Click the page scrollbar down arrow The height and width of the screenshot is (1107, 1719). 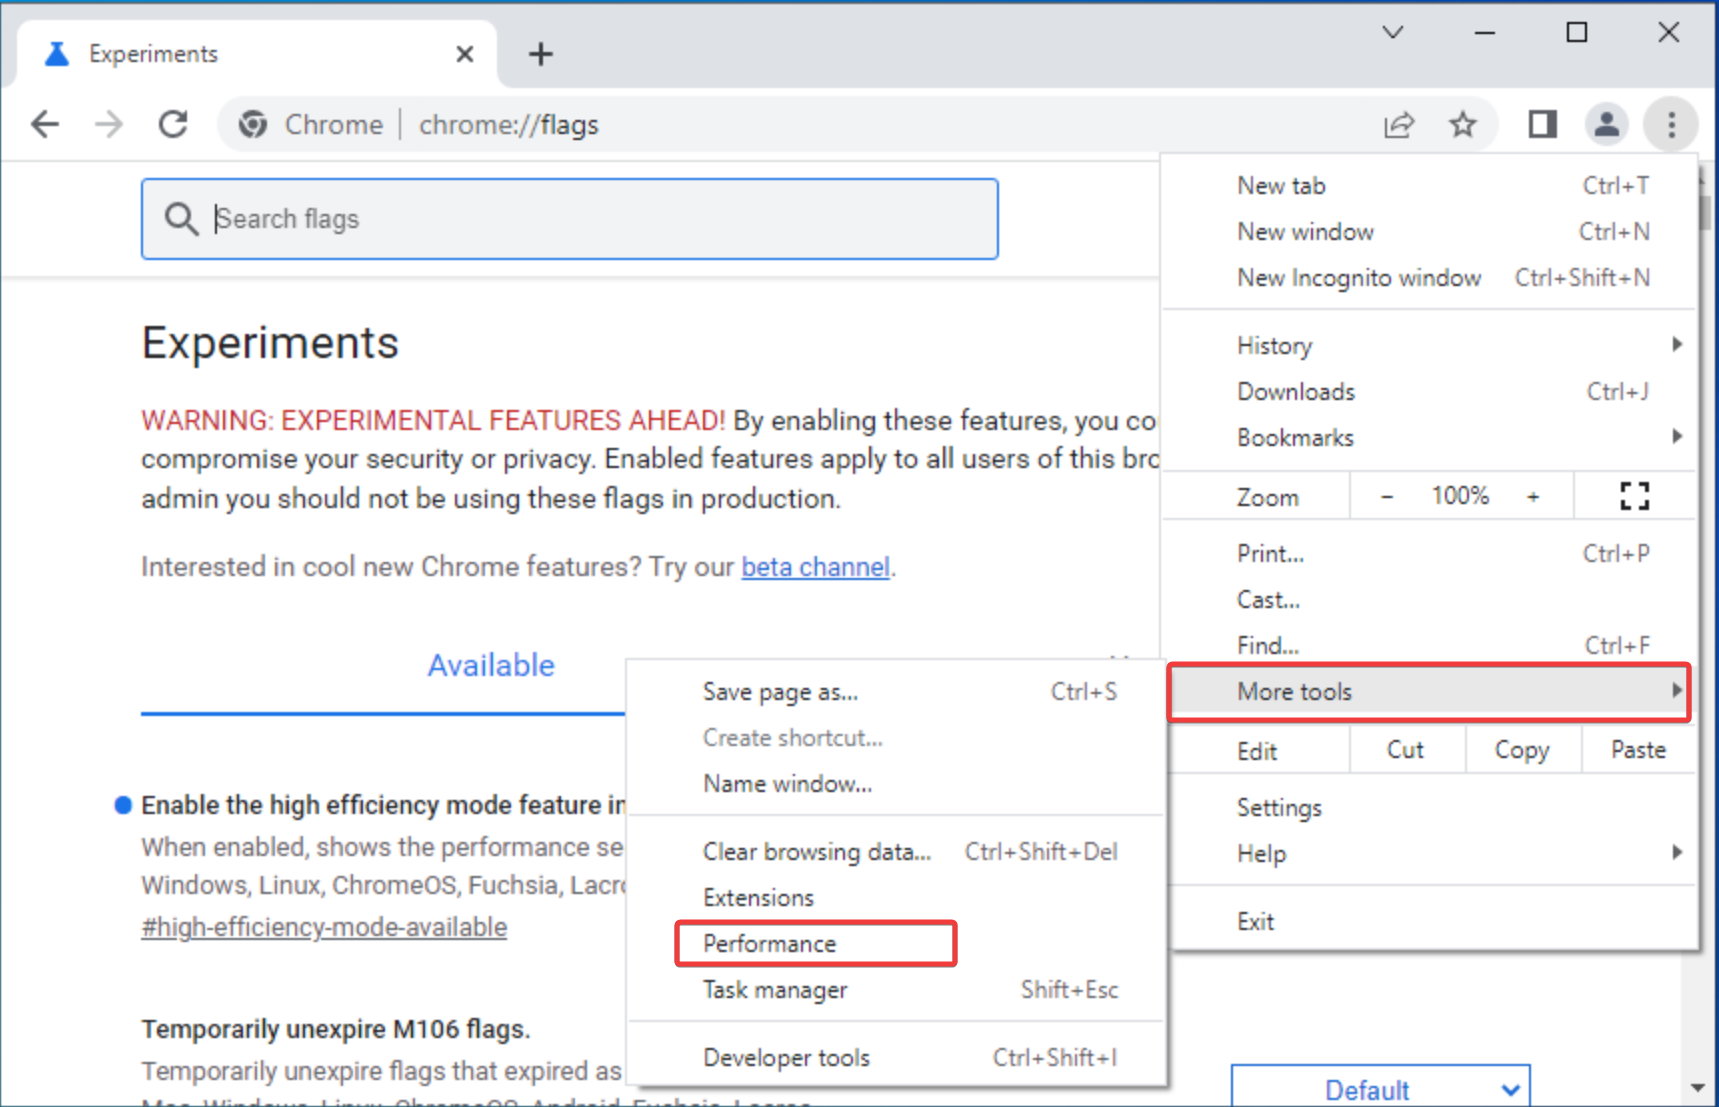tap(1699, 1088)
